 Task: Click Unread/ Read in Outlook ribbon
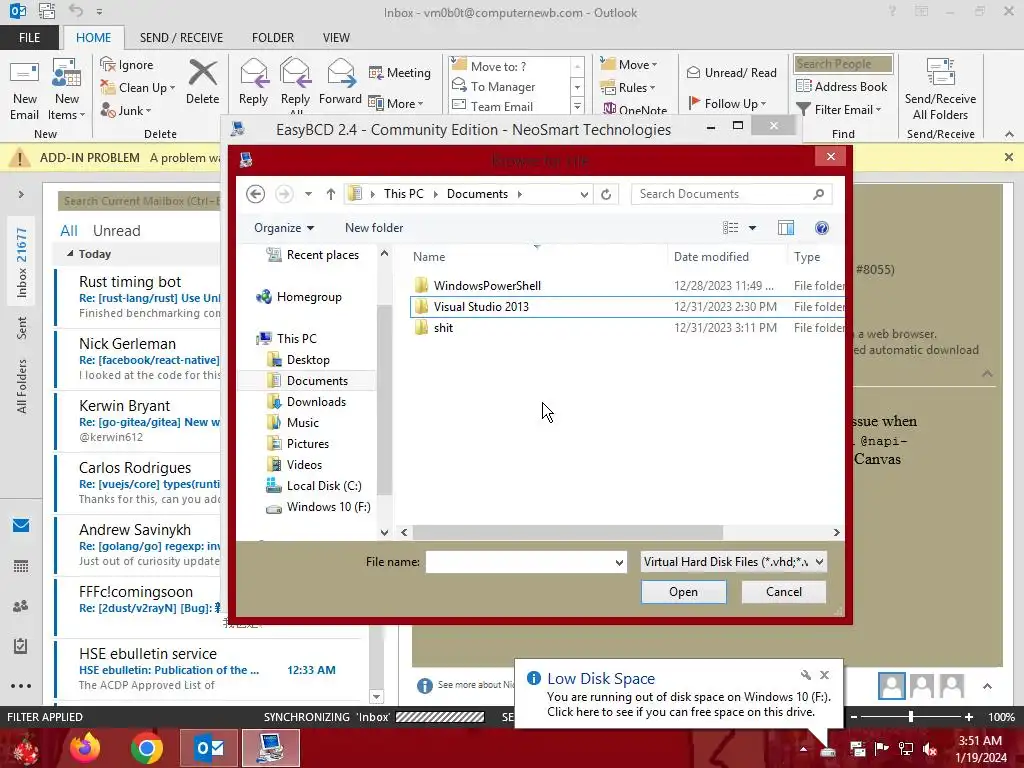pyautogui.click(x=732, y=72)
